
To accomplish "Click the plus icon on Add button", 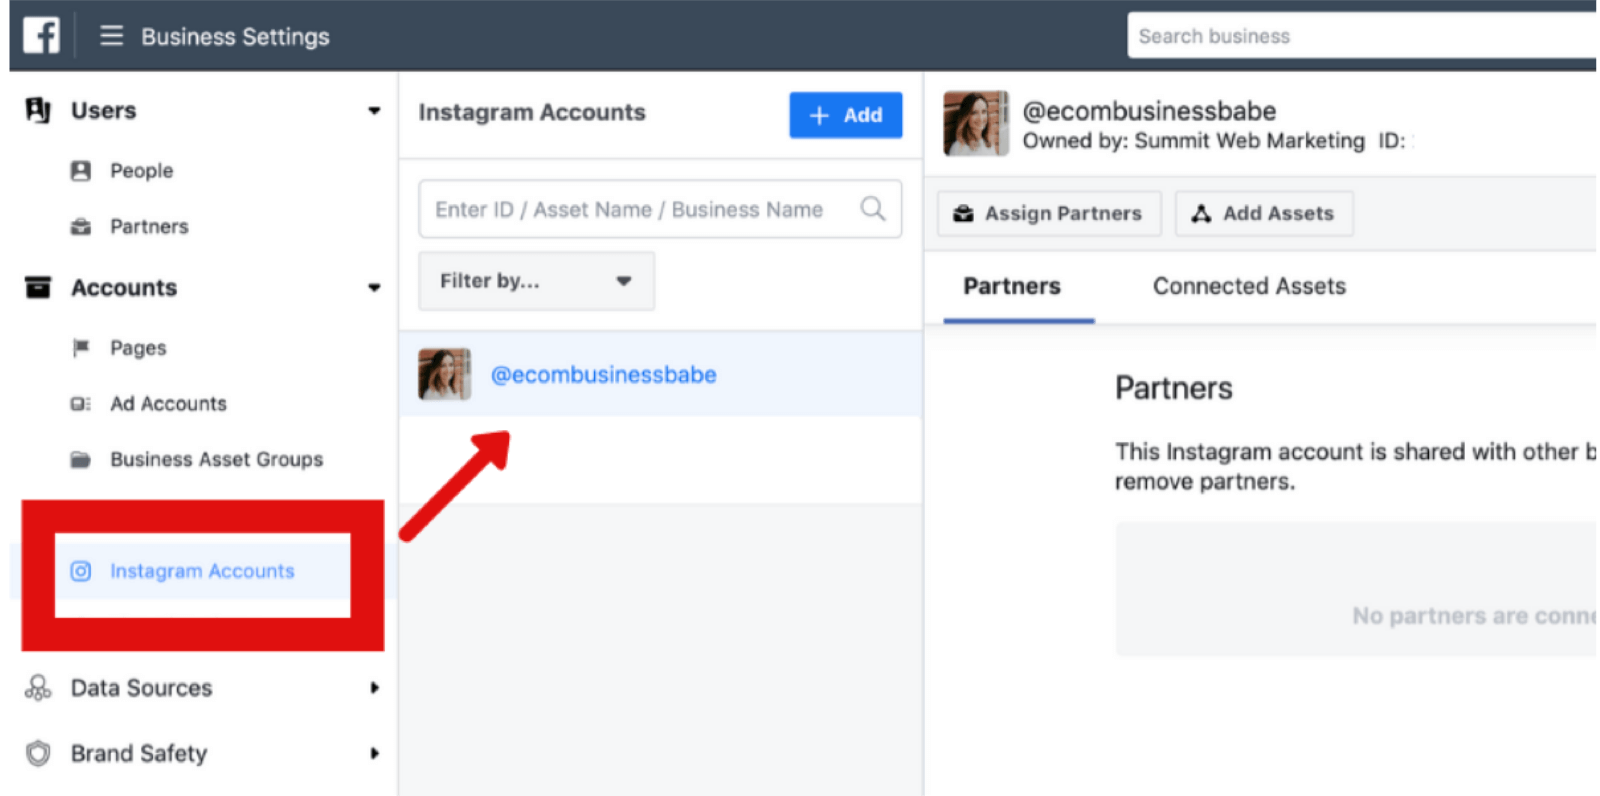I will (819, 116).
